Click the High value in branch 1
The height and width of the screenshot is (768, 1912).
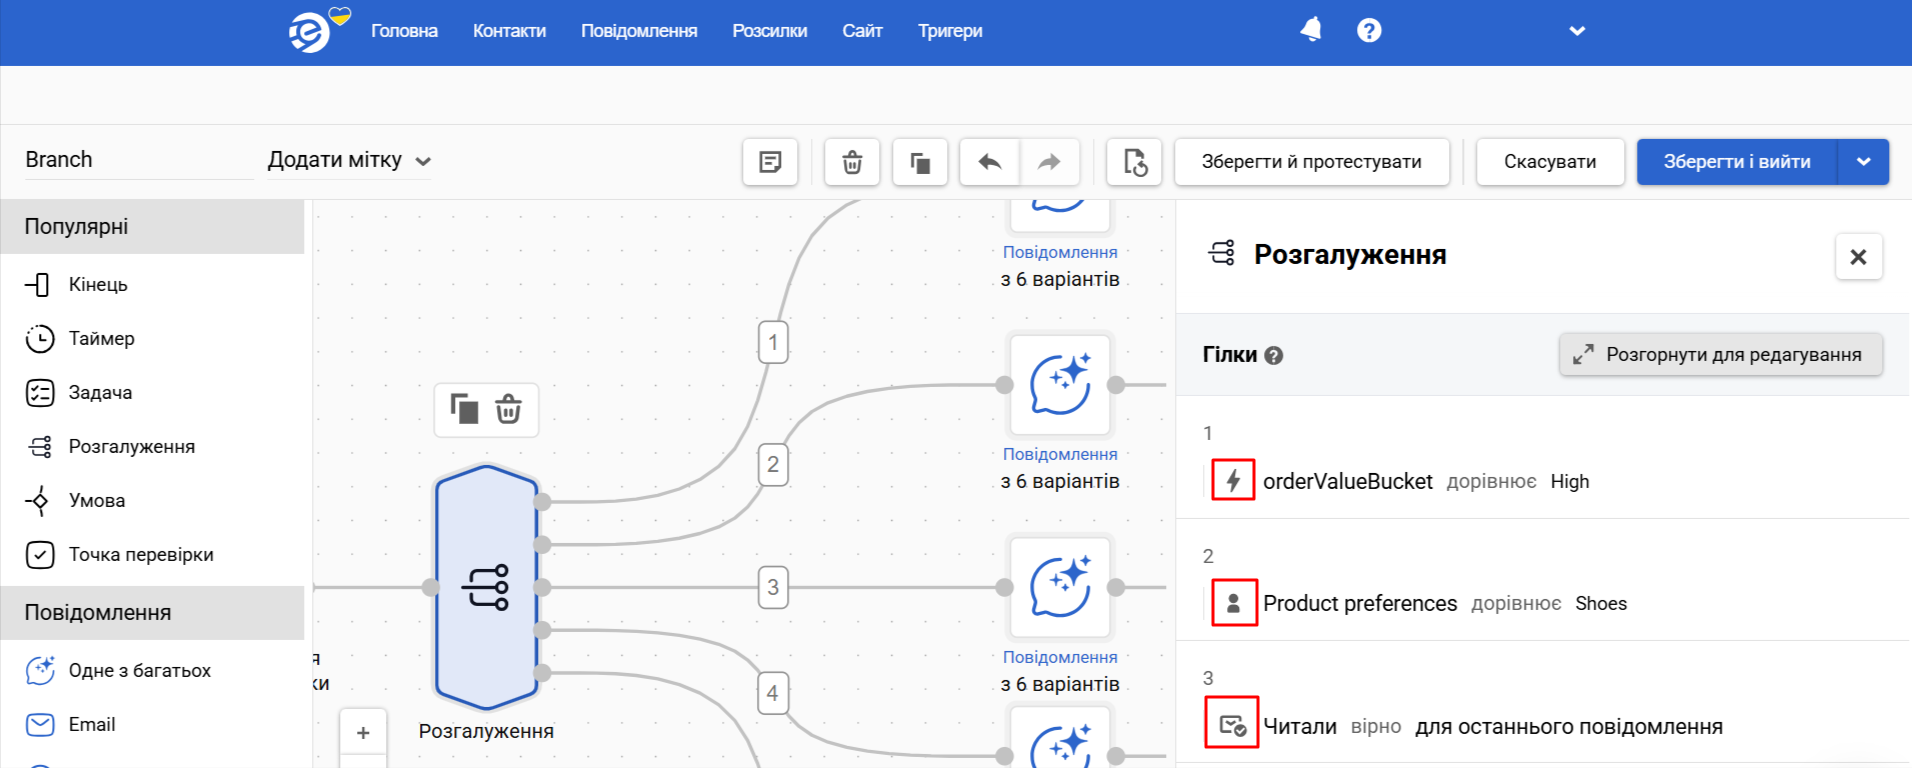[1570, 482]
